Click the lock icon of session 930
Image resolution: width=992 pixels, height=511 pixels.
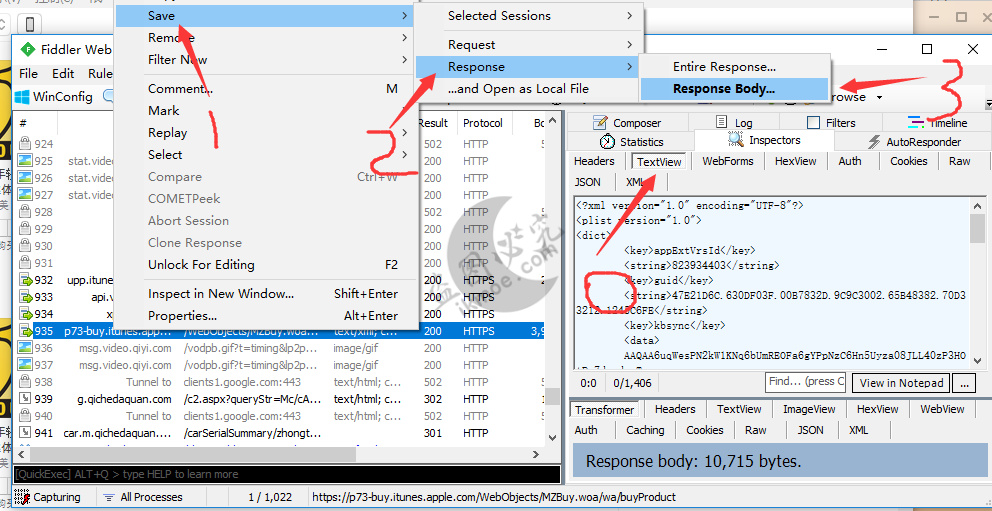[x=25, y=245]
